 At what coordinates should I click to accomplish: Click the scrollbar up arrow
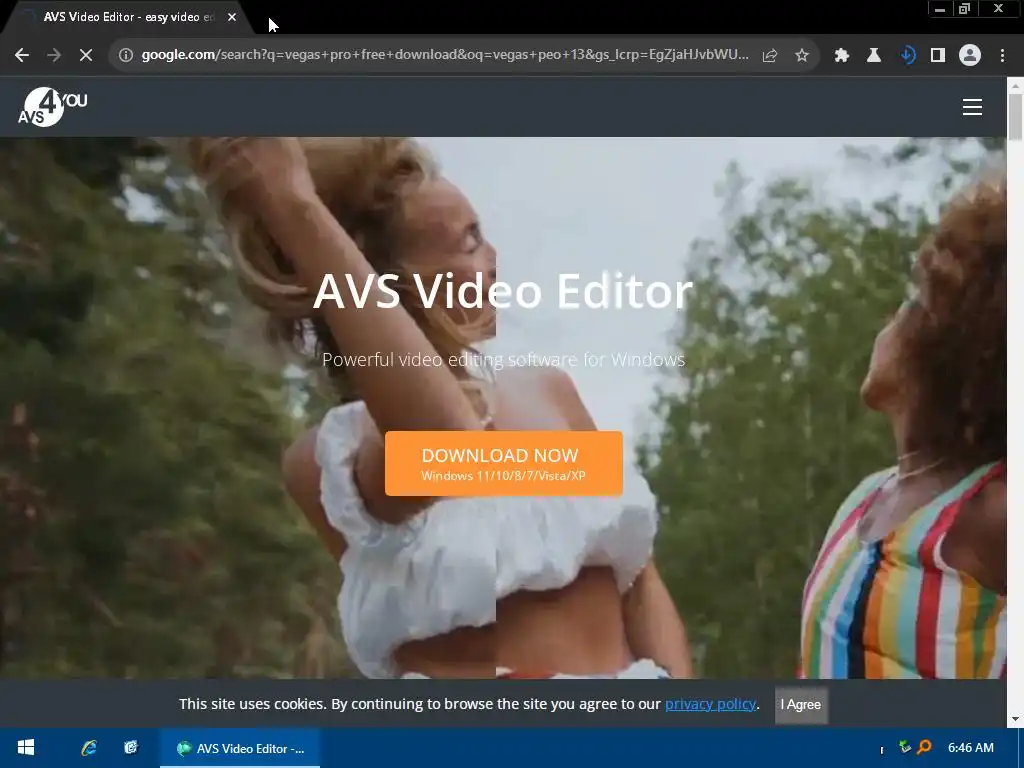coord(1015,85)
